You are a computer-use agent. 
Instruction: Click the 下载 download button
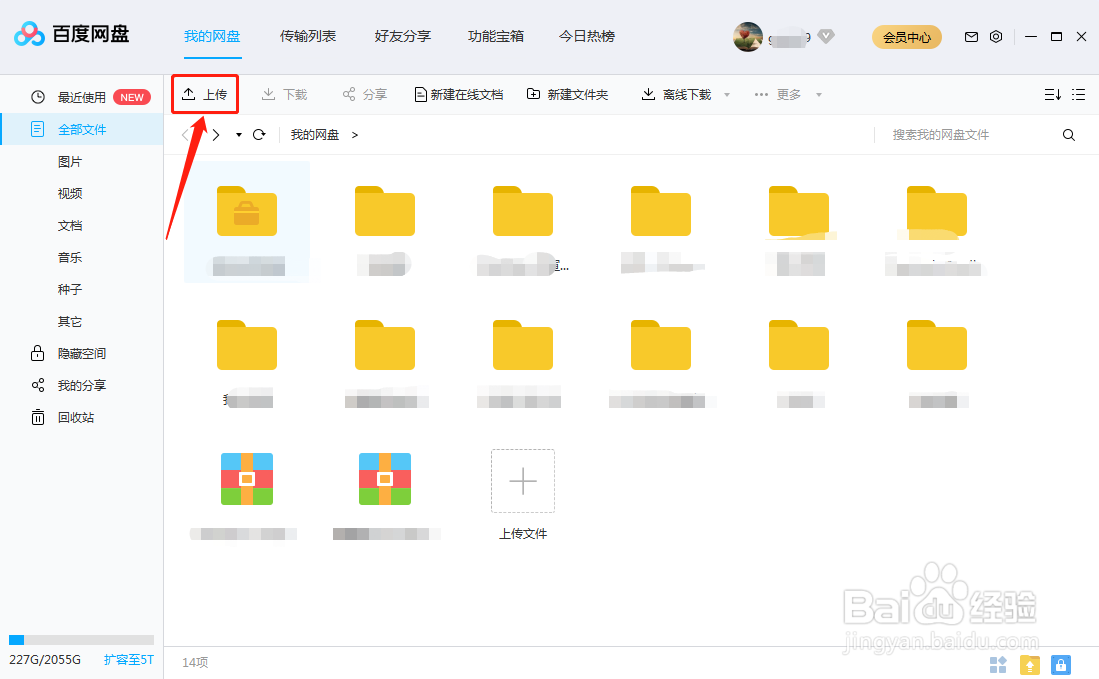(x=284, y=94)
